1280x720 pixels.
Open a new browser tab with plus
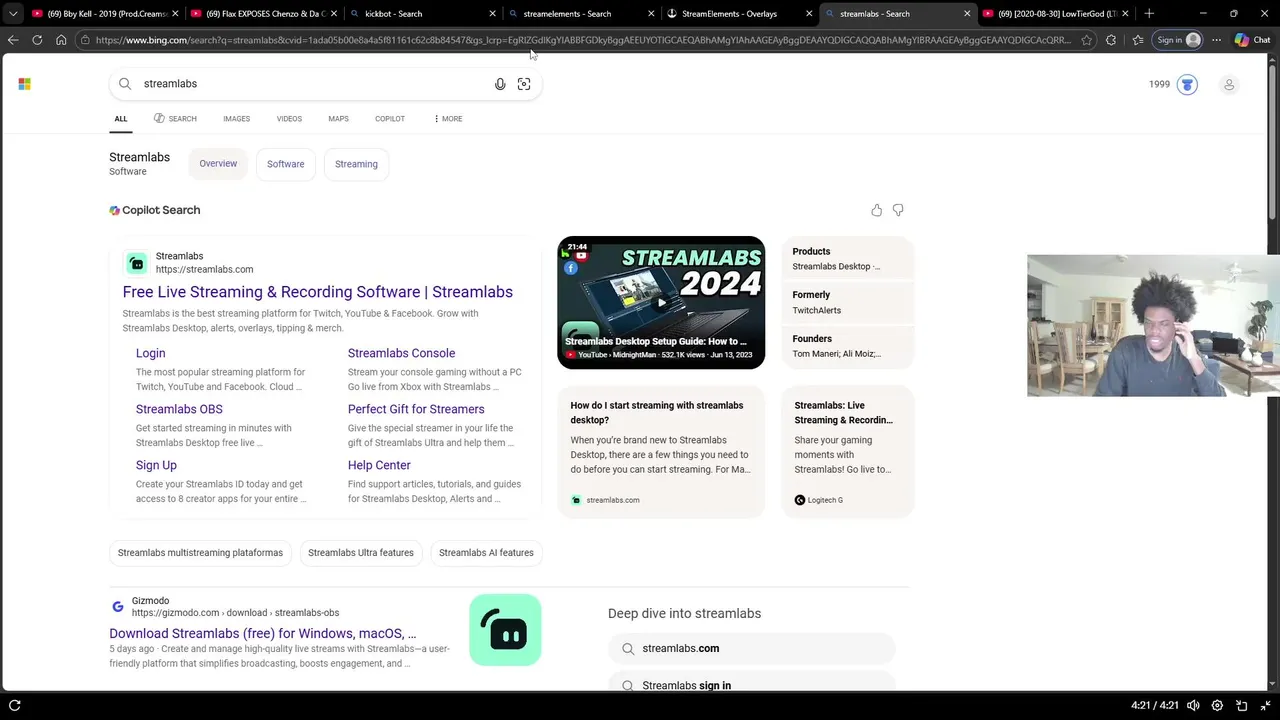click(1149, 13)
